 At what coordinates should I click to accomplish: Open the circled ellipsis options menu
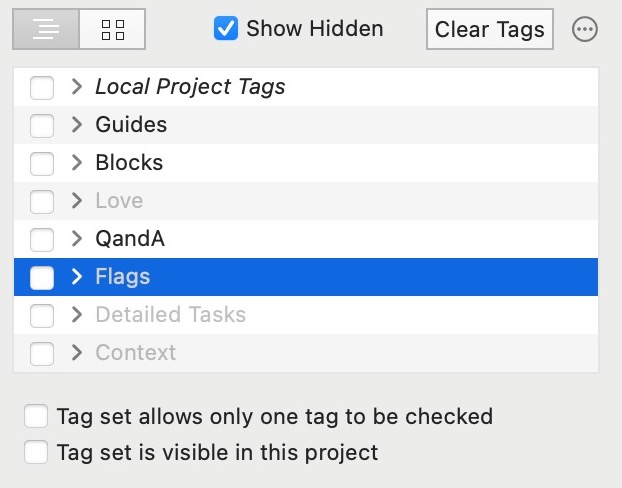[x=585, y=29]
